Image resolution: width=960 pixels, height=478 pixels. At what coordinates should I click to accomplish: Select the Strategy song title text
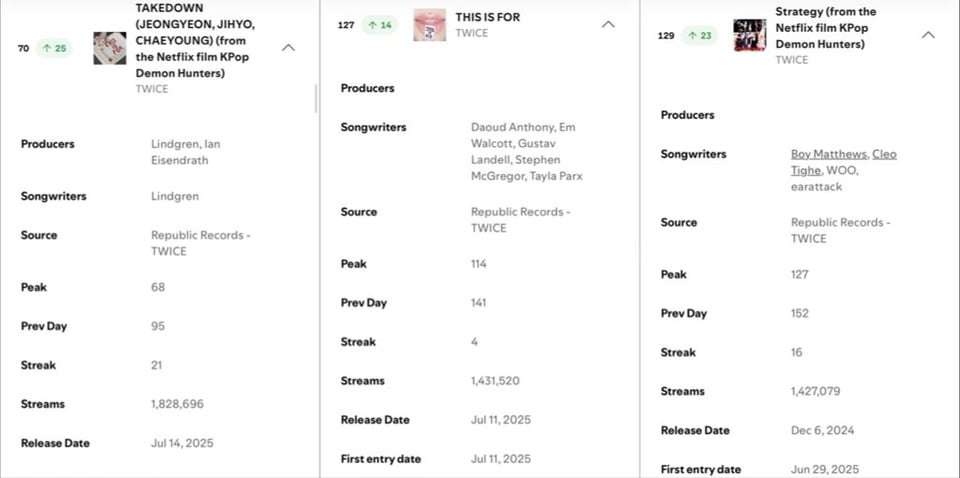[x=826, y=28]
